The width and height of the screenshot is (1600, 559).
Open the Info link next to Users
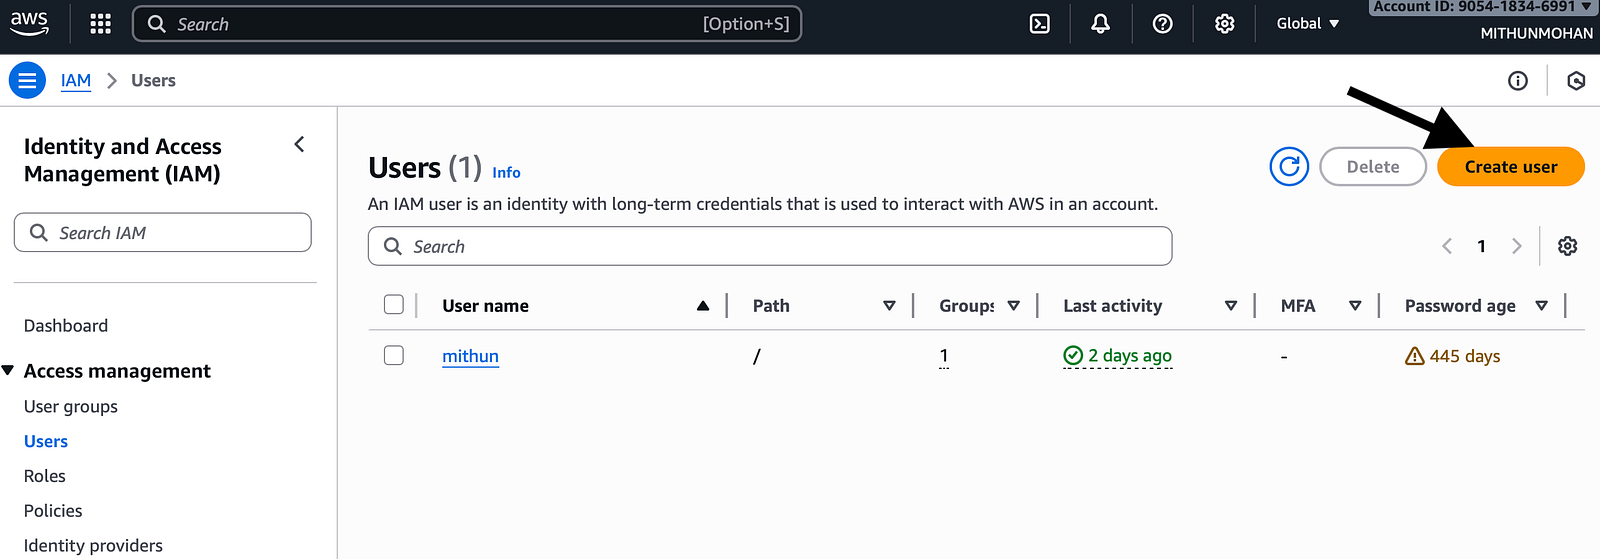click(x=506, y=173)
